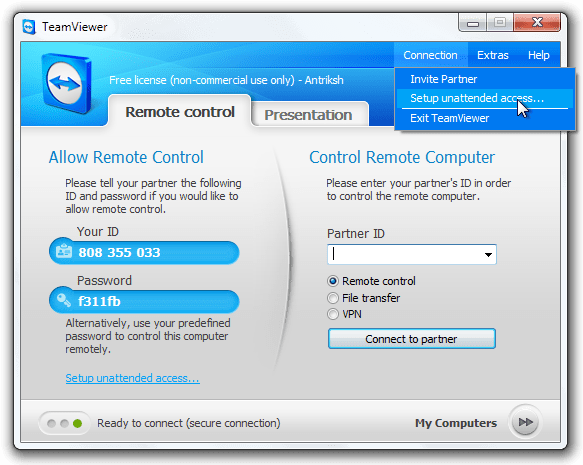Click the key icon beside the password
The image size is (583, 465).
(64, 300)
